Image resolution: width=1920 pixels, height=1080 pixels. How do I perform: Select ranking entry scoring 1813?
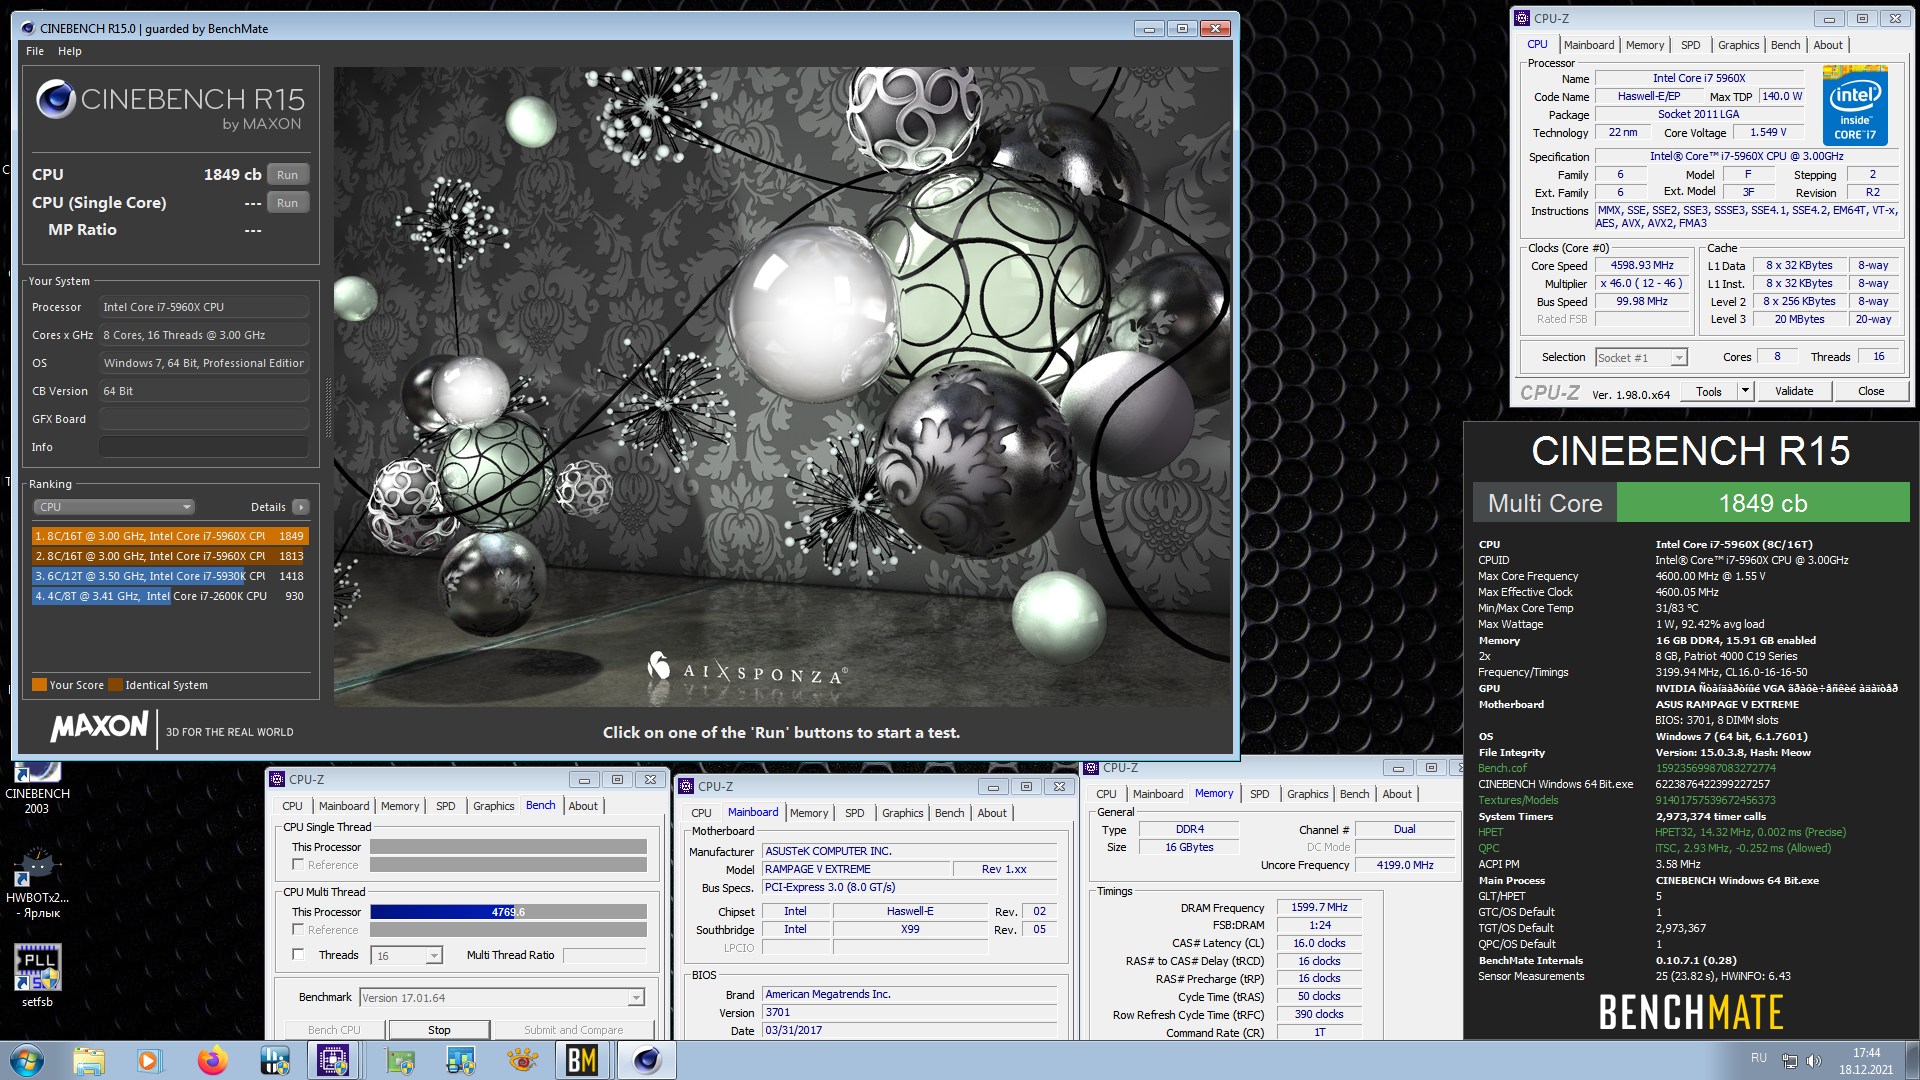[x=169, y=556]
